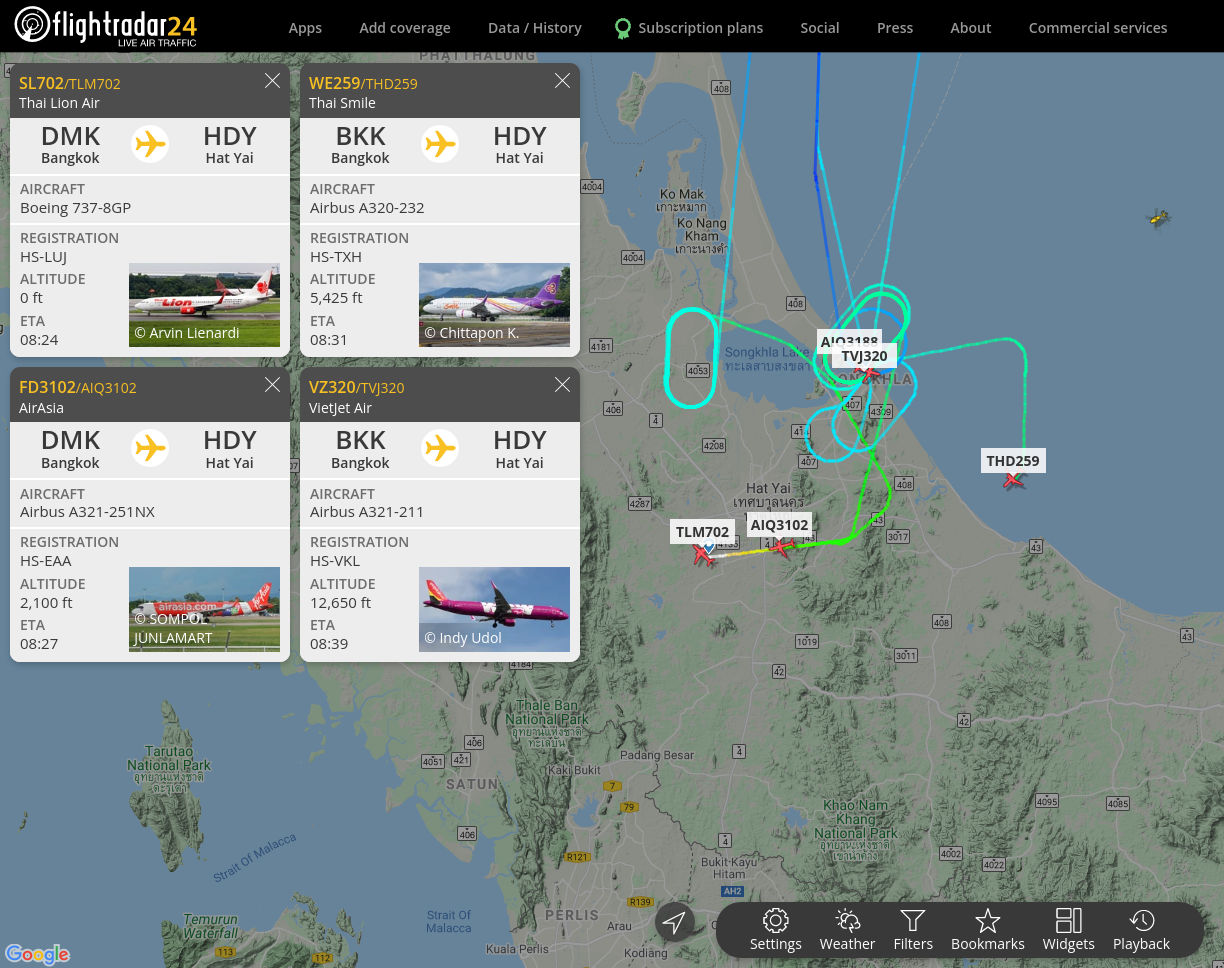Click the SL702 flight number link
1224x968 pixels.
pos(41,83)
